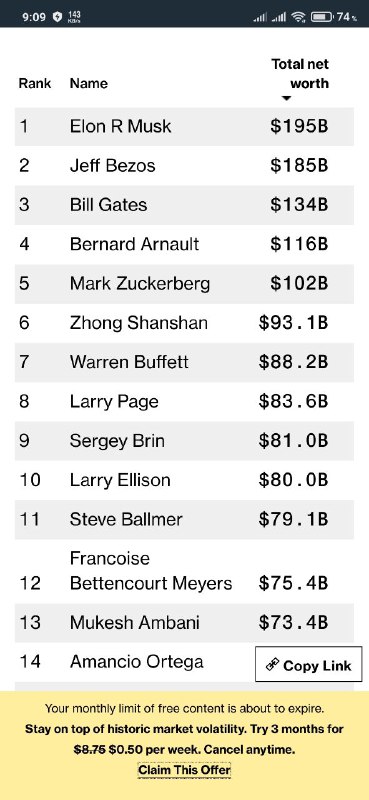This screenshot has height=800, width=369.
Task: Open Mark Zuckerberg's entry
Action: [x=140, y=283]
